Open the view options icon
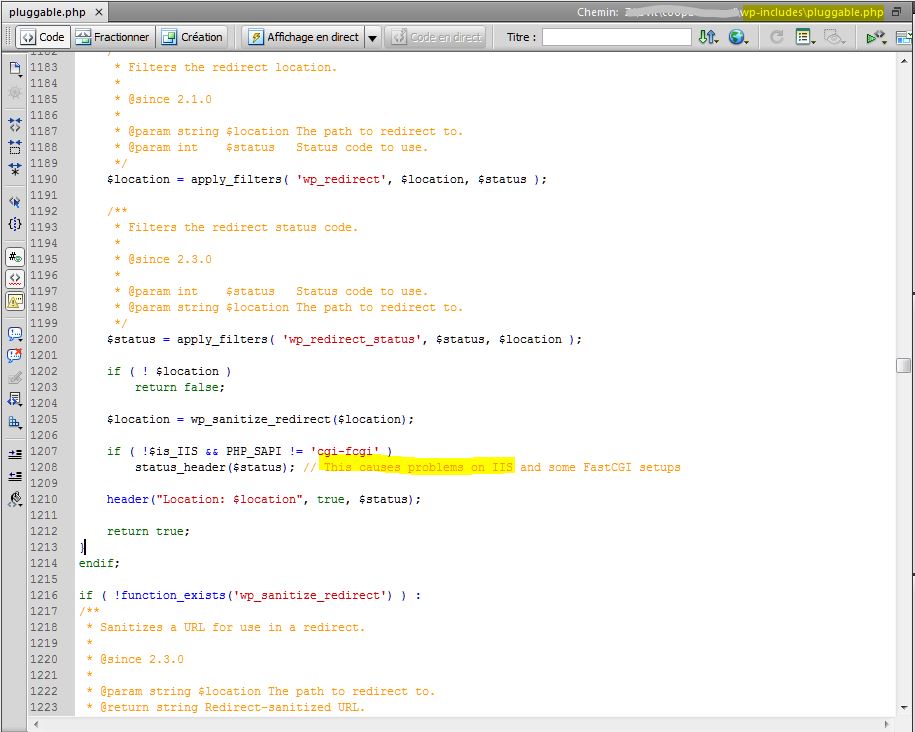This screenshot has height=732, width=915. [805, 37]
